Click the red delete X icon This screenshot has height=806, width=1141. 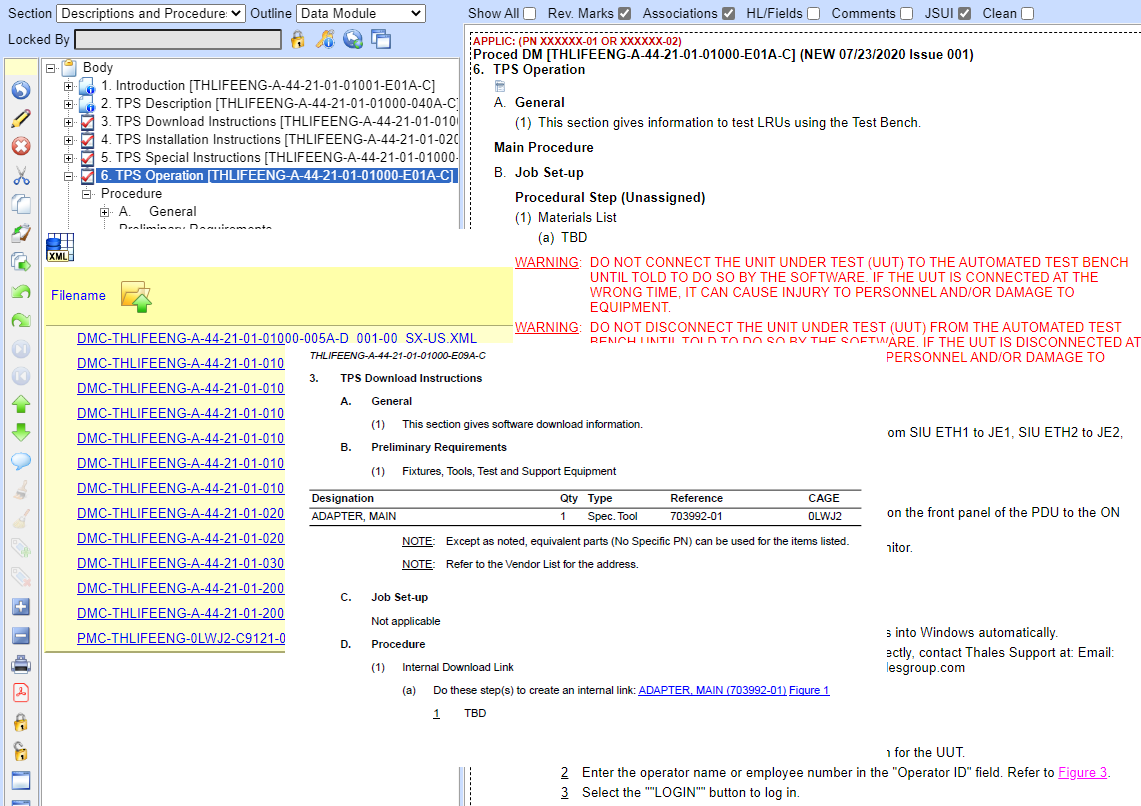(x=21, y=147)
